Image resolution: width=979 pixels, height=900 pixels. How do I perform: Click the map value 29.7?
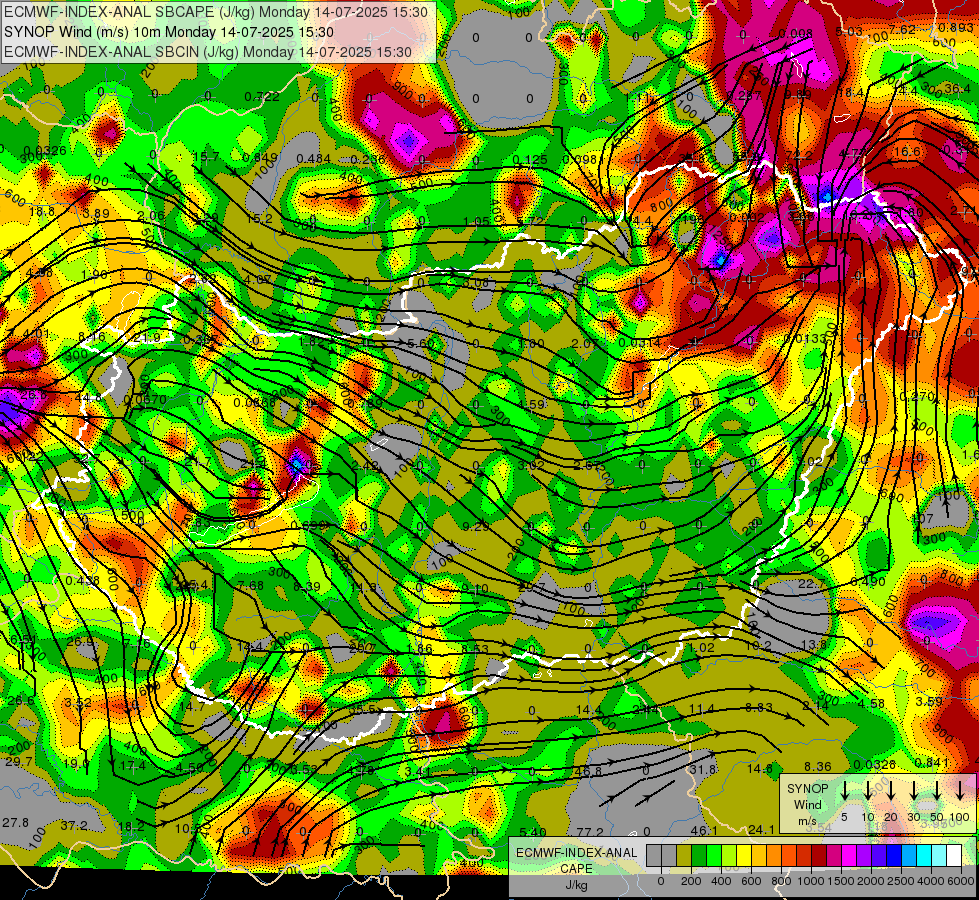19,761
